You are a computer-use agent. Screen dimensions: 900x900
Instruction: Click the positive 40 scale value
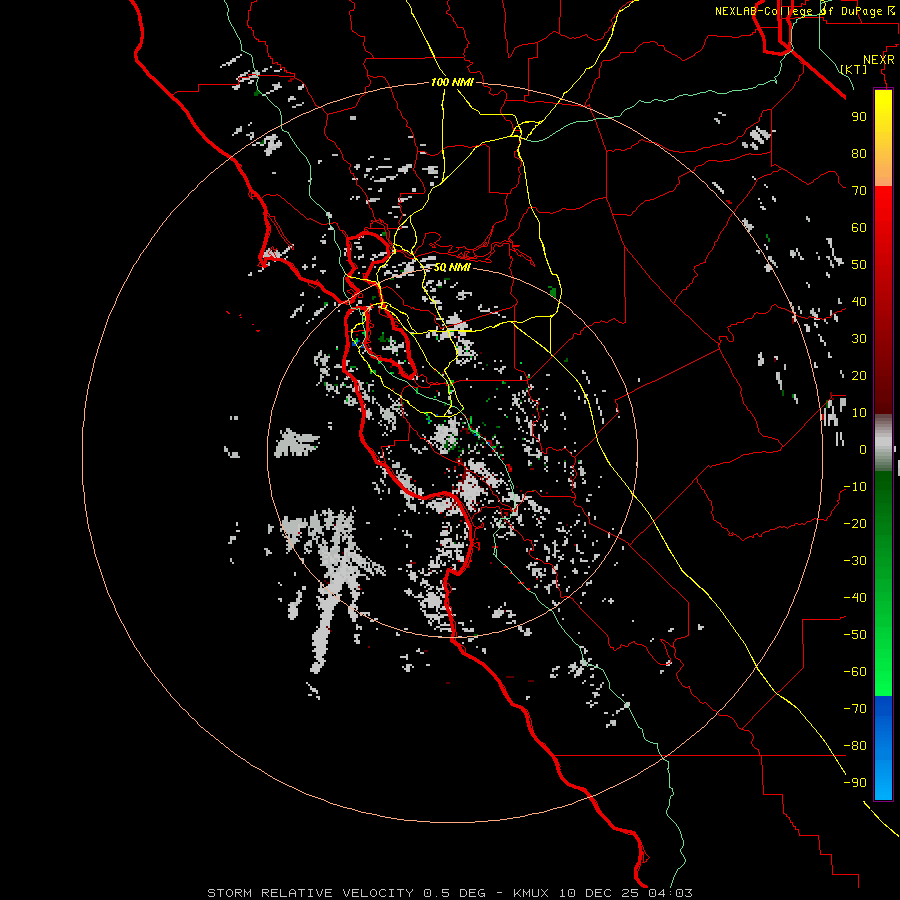[859, 301]
